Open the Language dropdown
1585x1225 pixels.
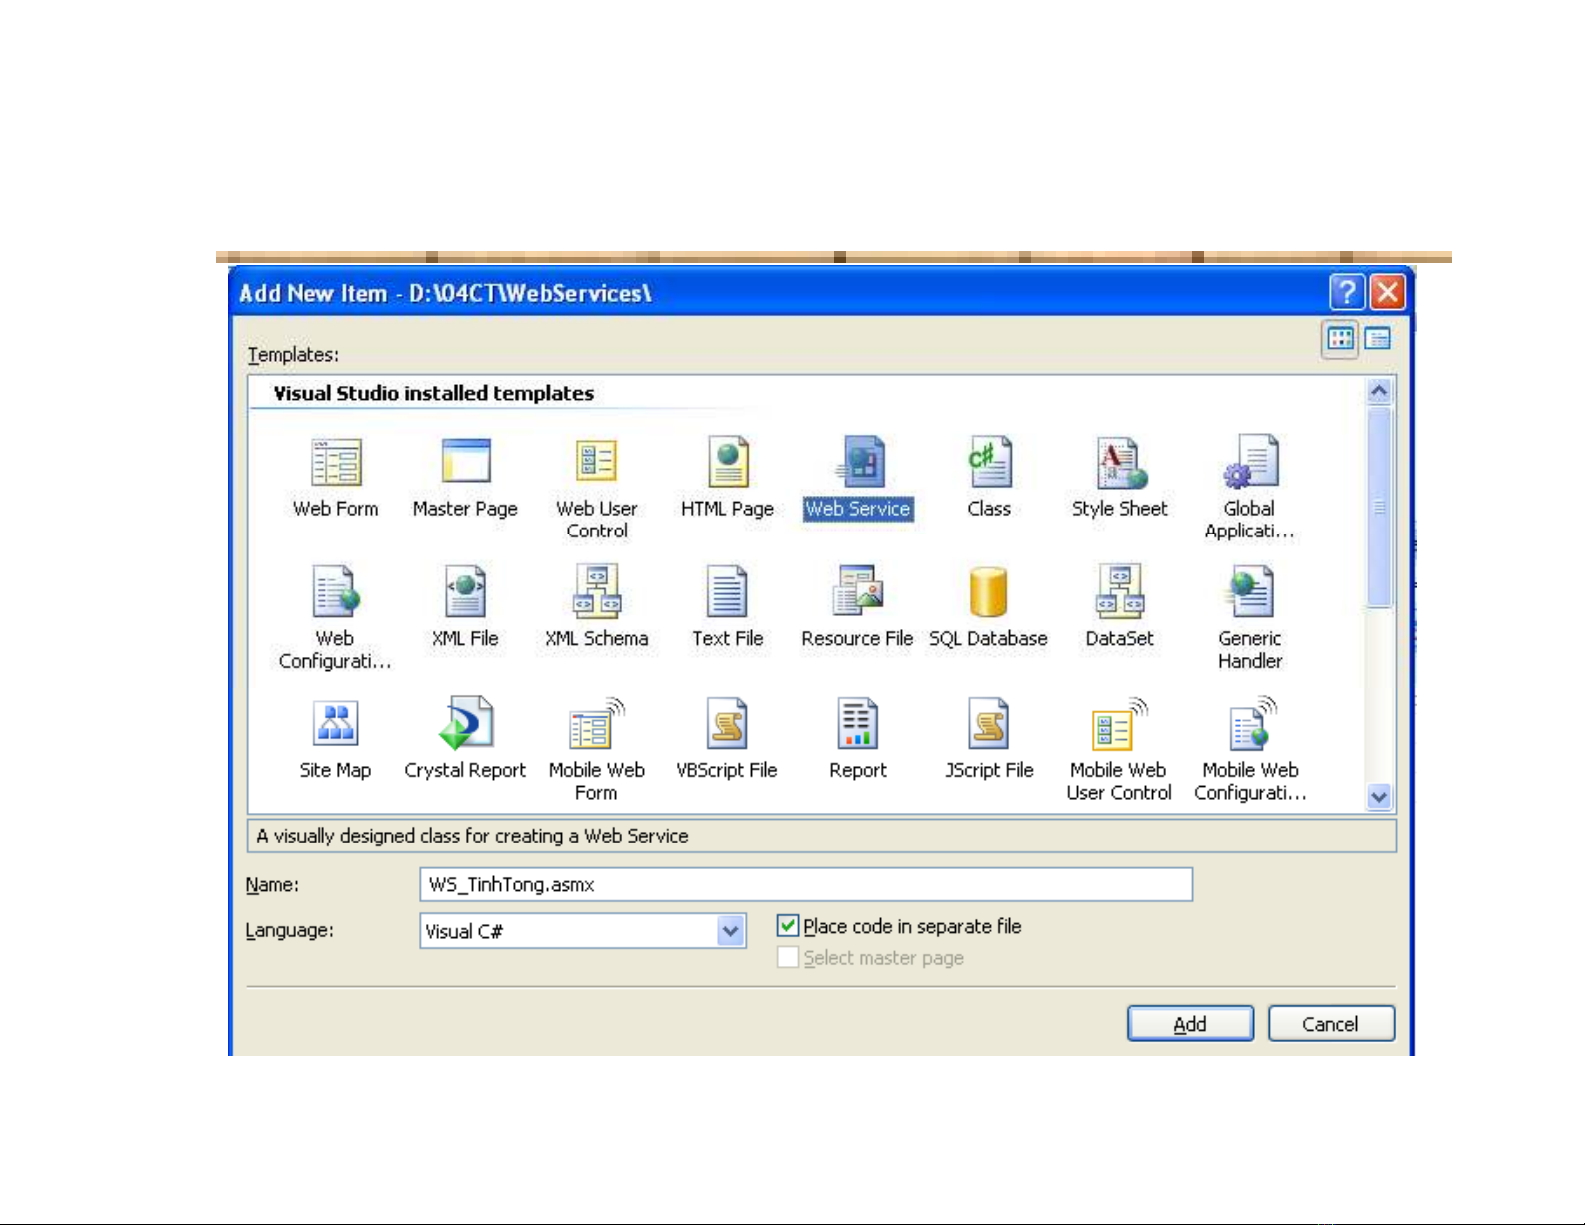[x=731, y=931]
